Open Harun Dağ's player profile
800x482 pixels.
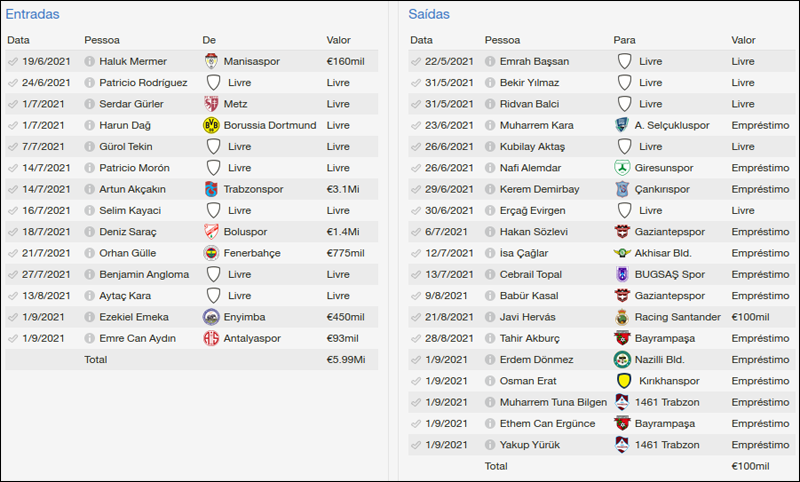127,126
